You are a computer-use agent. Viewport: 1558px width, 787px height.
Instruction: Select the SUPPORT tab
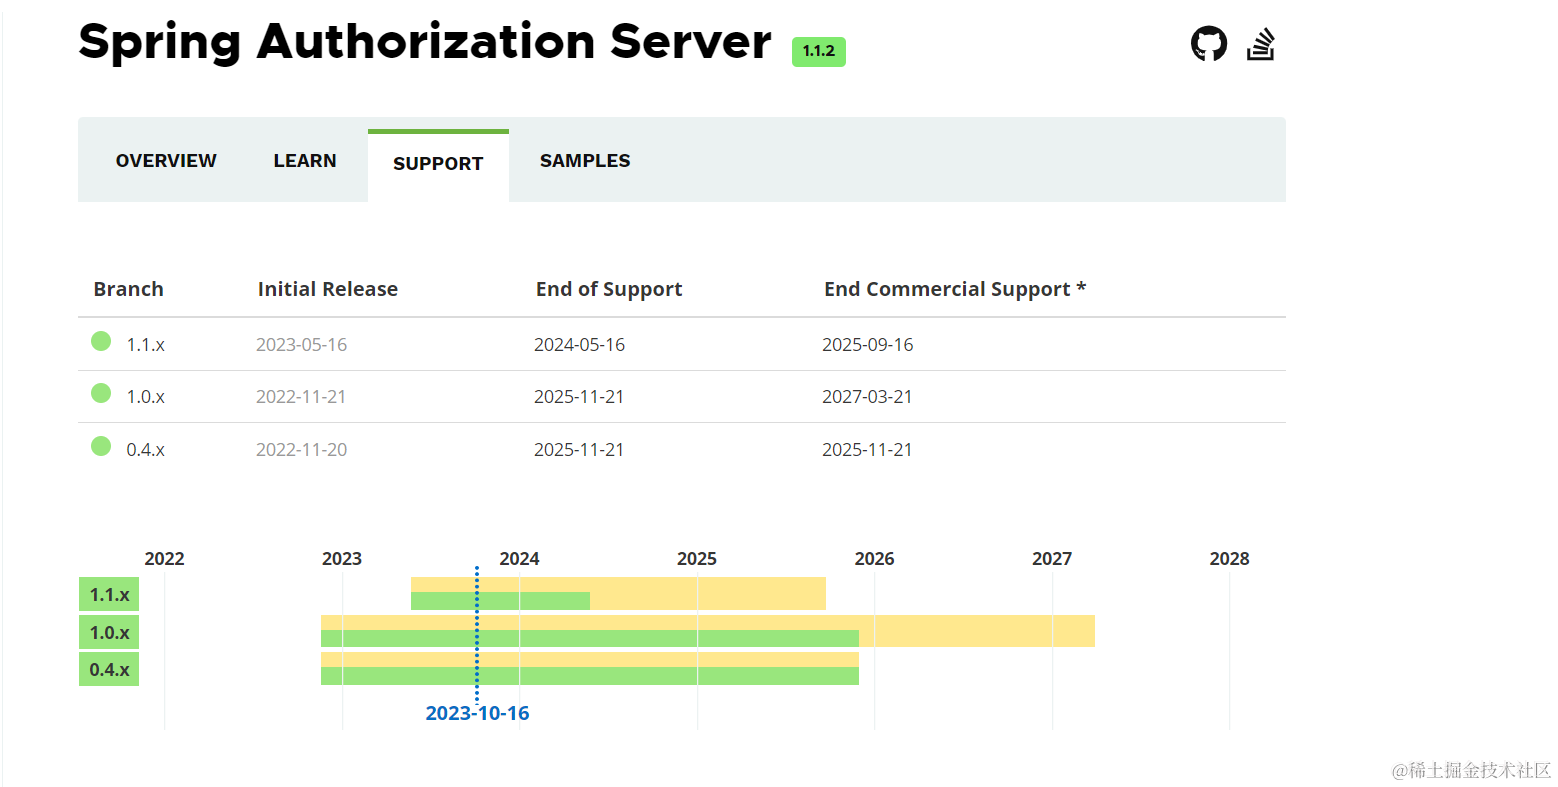coord(438,164)
